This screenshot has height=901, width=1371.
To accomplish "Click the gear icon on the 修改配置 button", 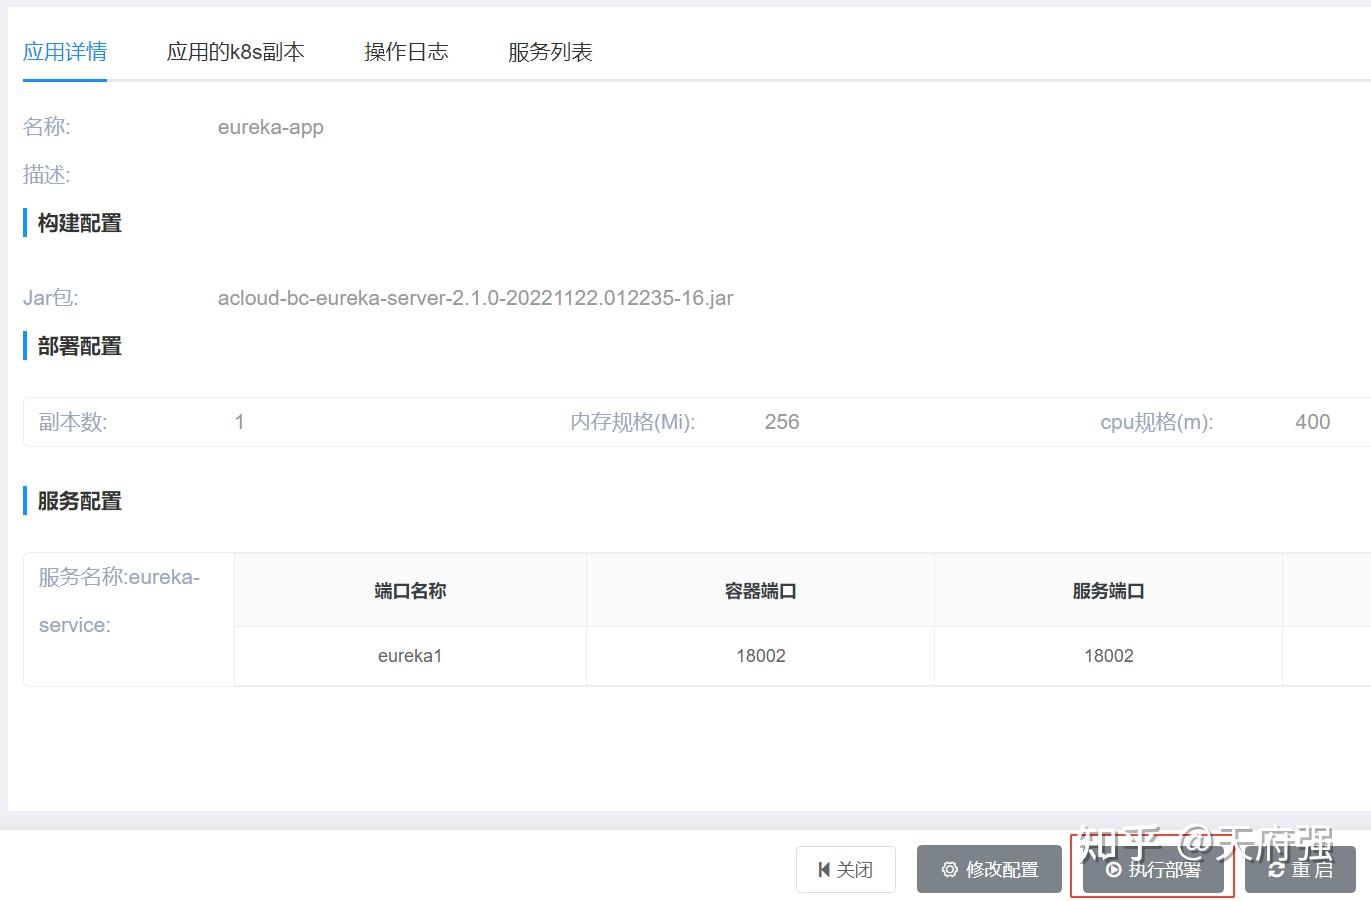I will [x=950, y=870].
